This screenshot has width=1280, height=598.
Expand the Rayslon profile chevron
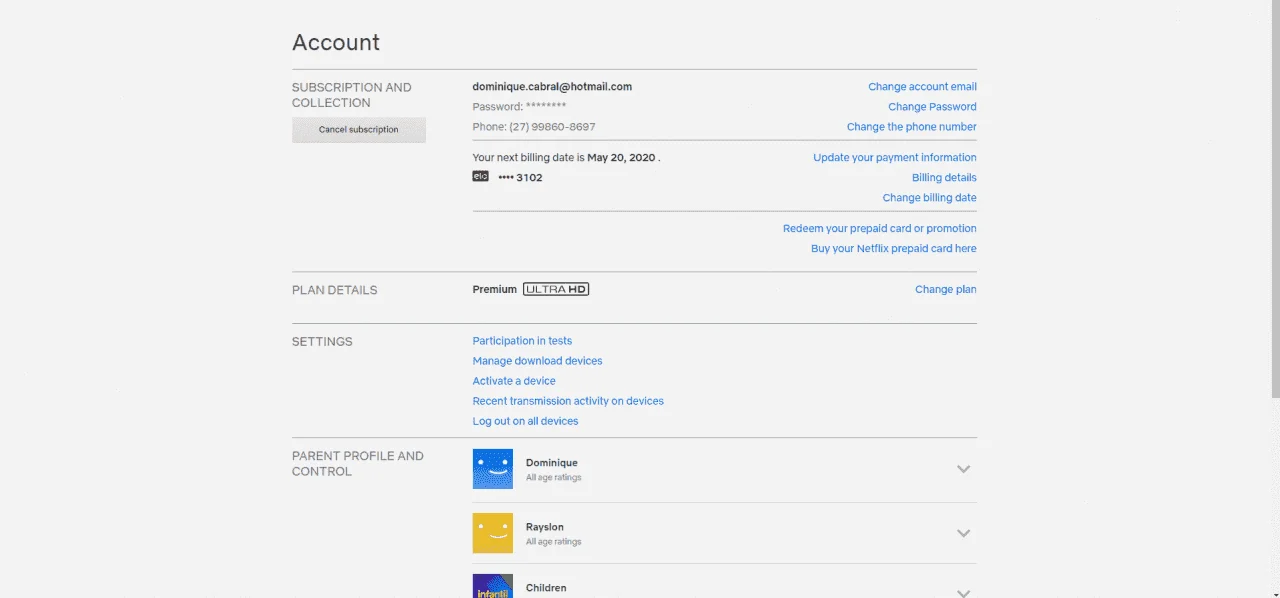click(964, 533)
